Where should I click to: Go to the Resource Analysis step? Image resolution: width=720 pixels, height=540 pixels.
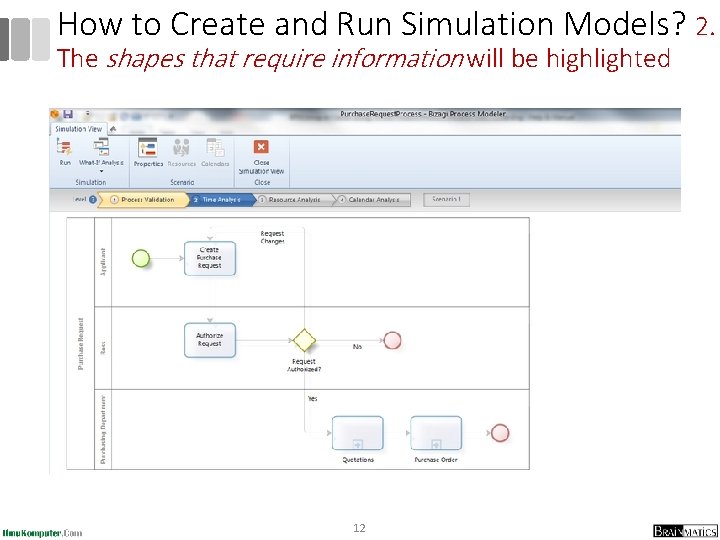pyautogui.click(x=294, y=200)
